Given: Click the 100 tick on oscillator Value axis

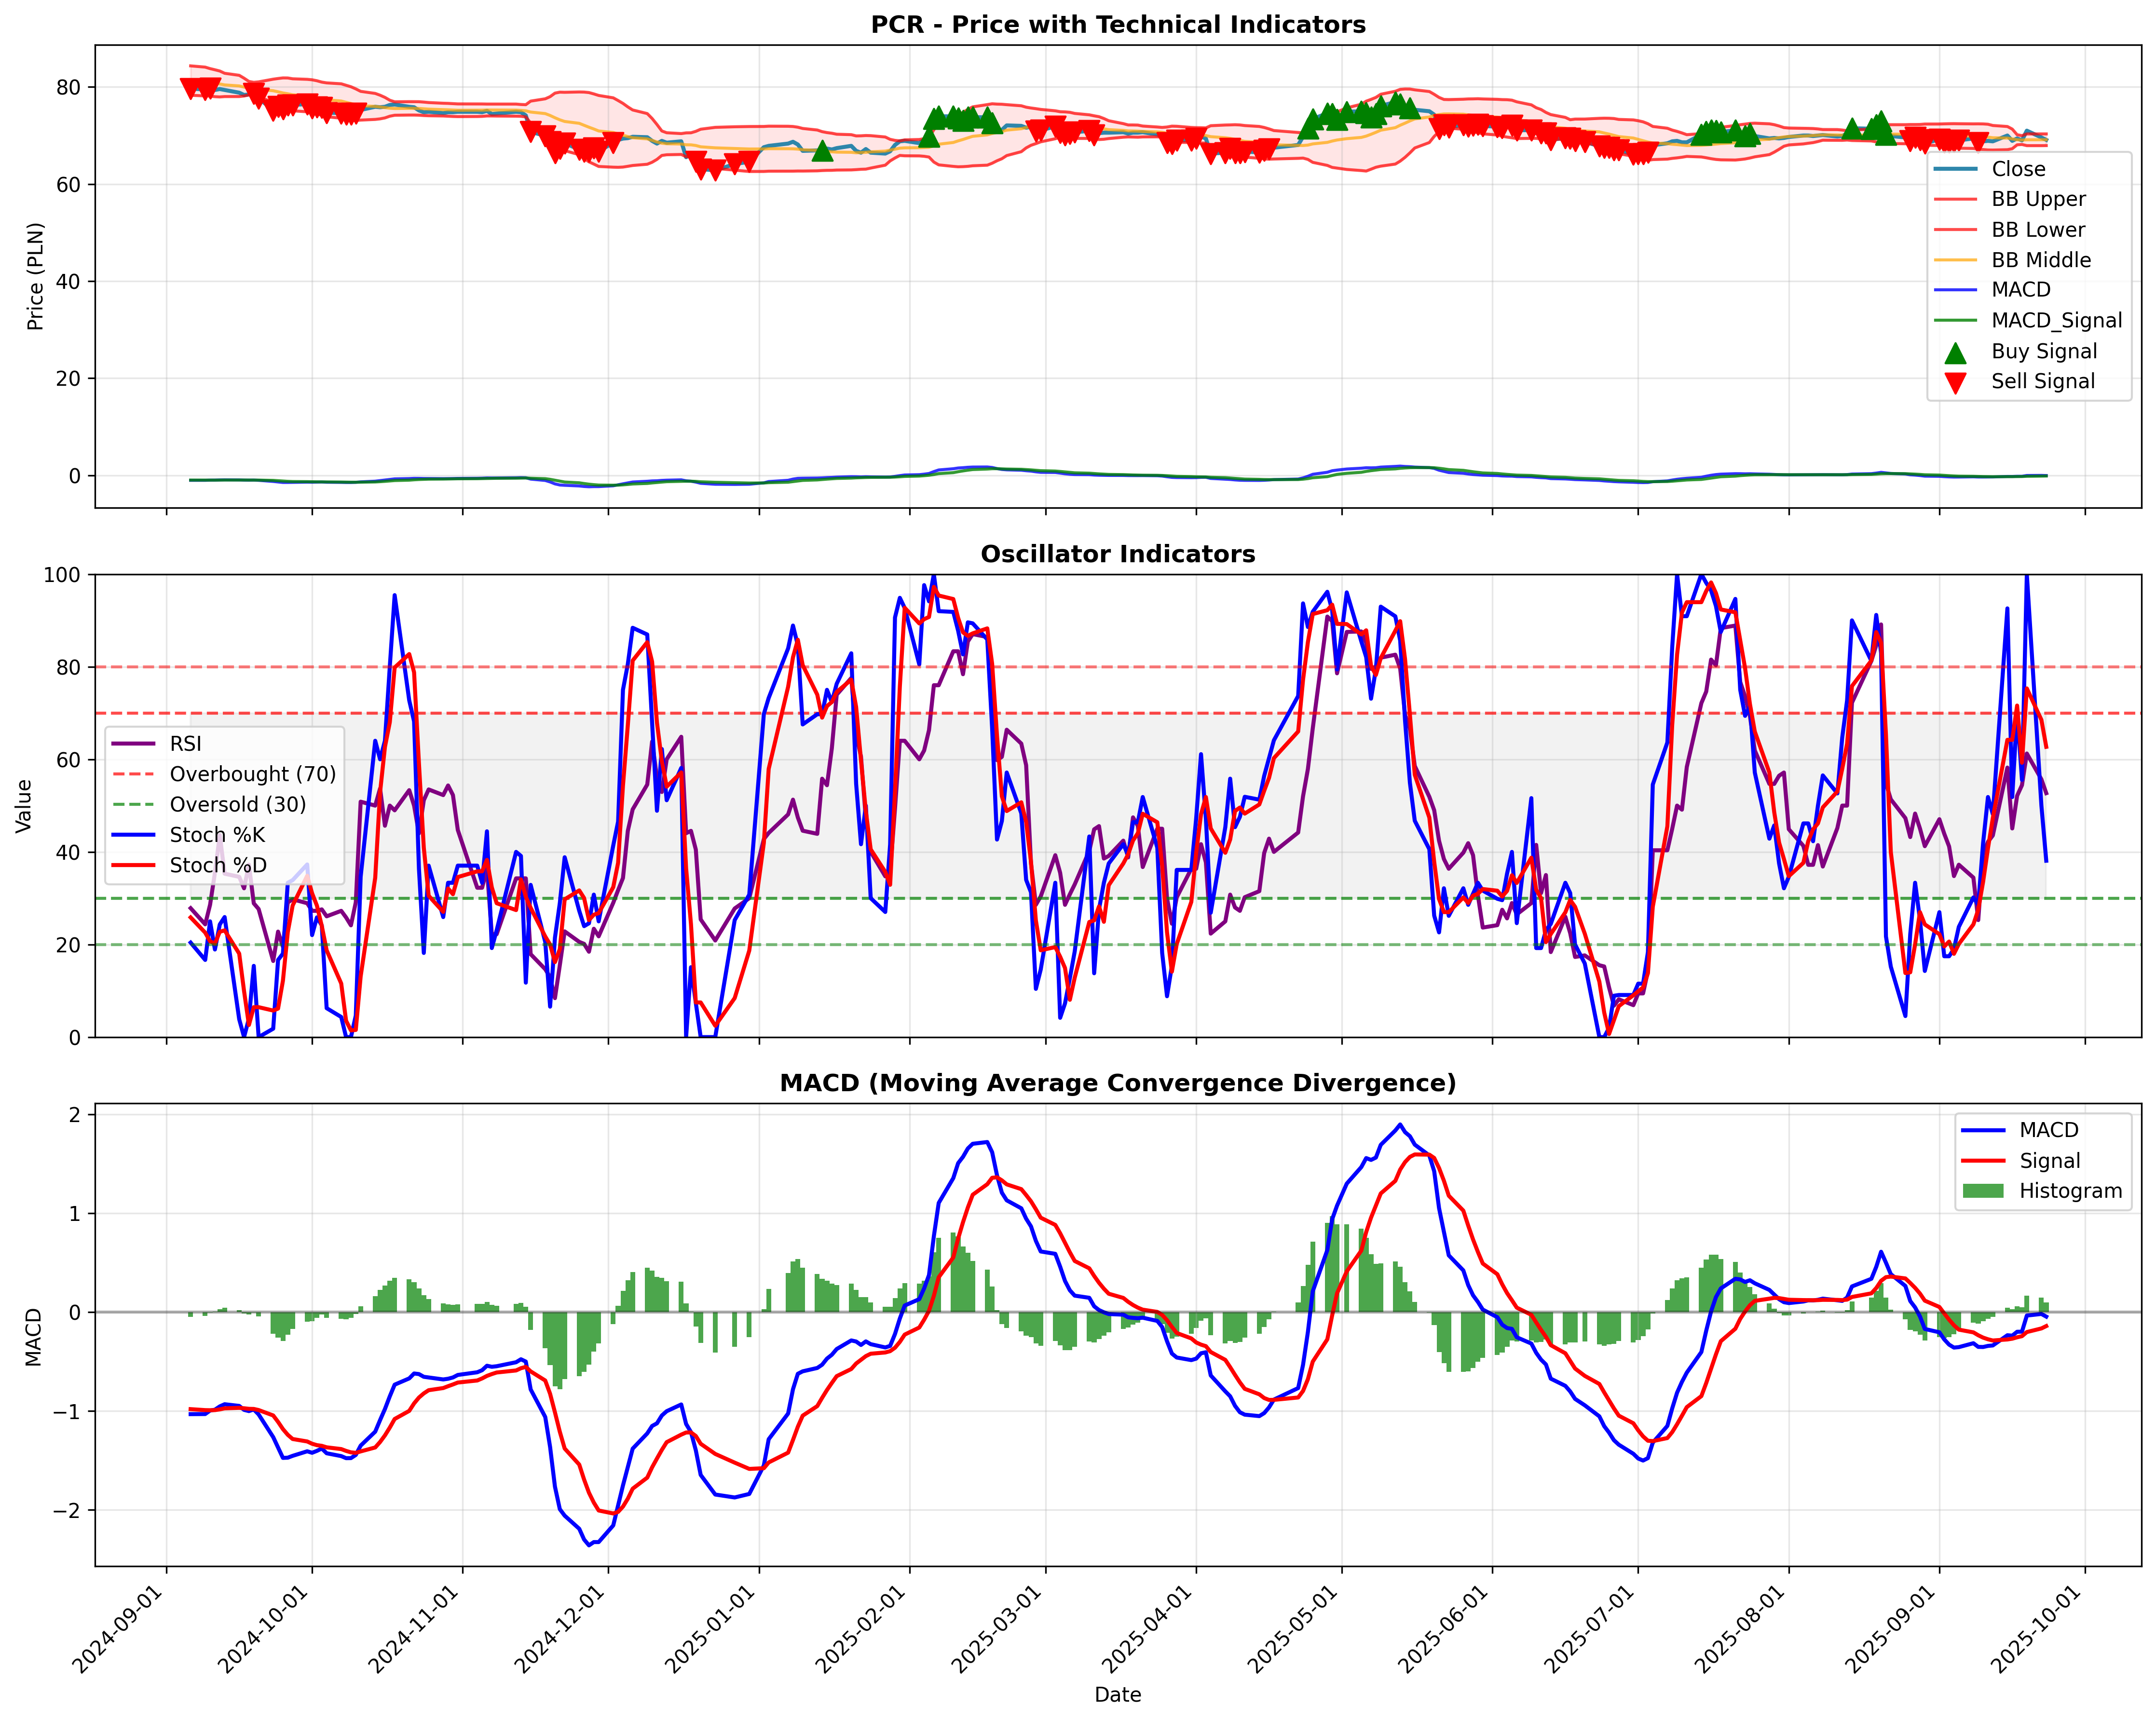Looking at the screenshot, I should tap(62, 575).
